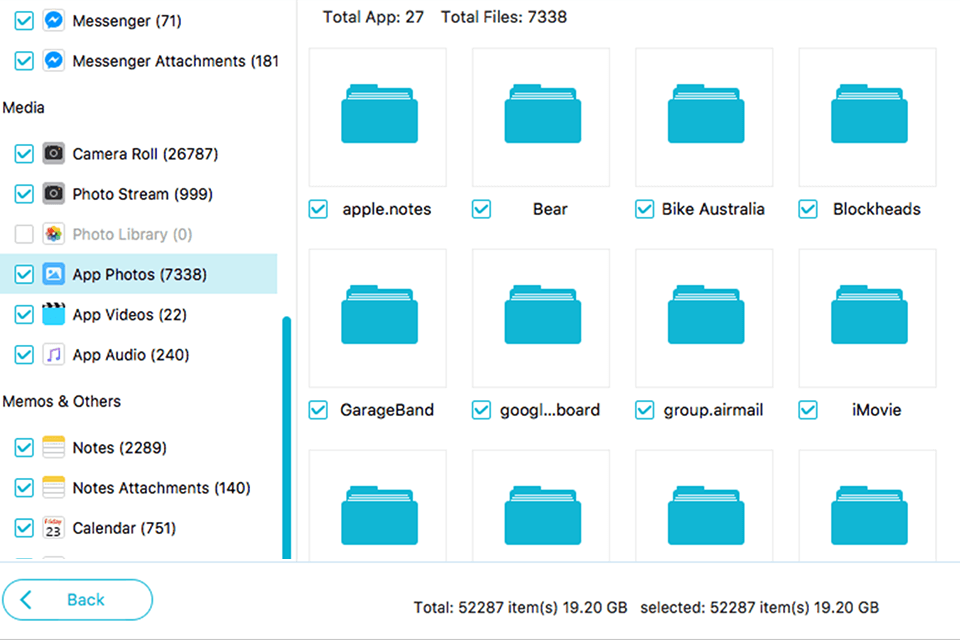Open the iMovie folder
Screen dimensions: 960x640
tap(868, 318)
